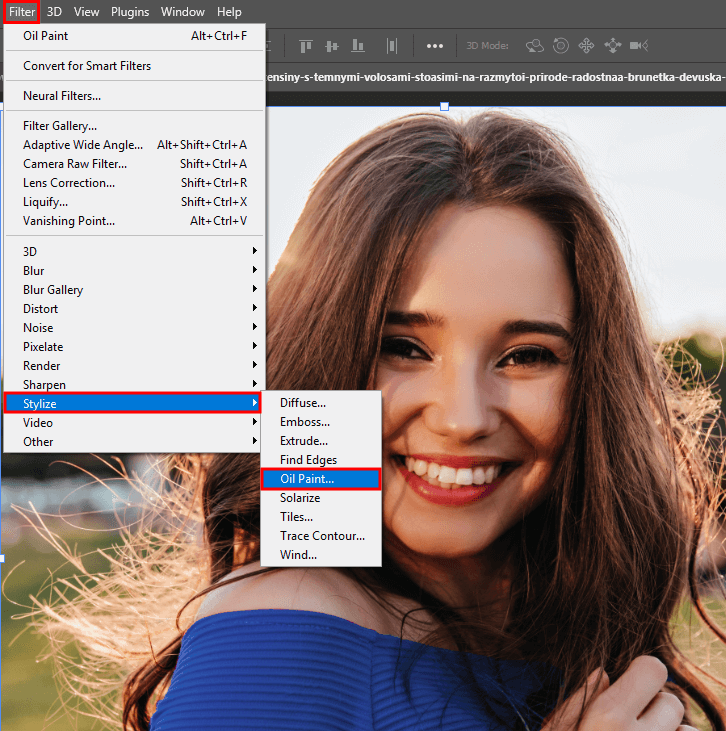Expand the Pixelate submenu

(135, 347)
